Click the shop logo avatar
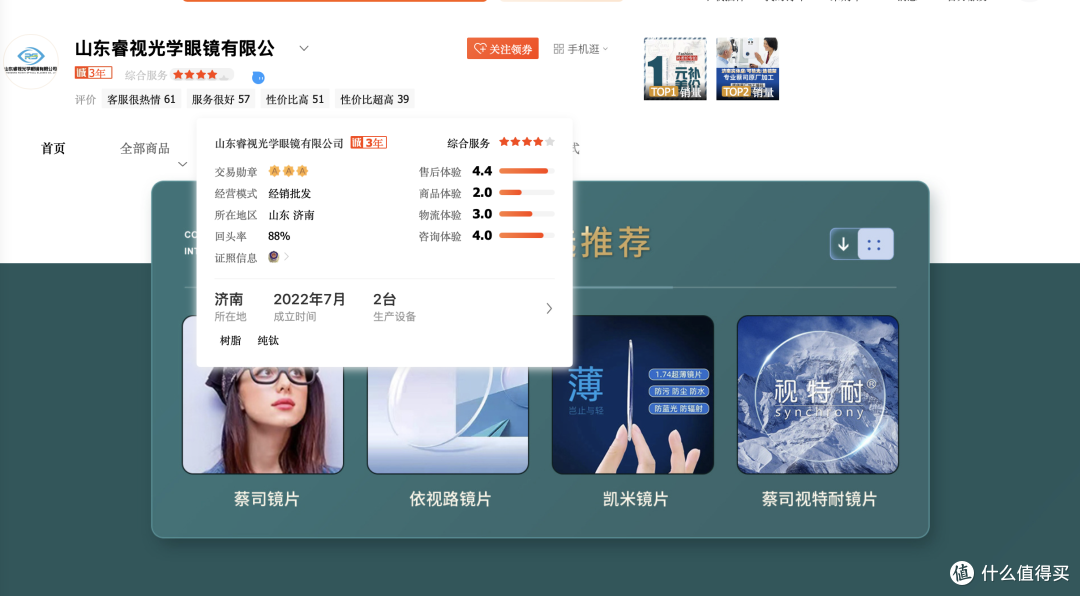 (x=30, y=61)
